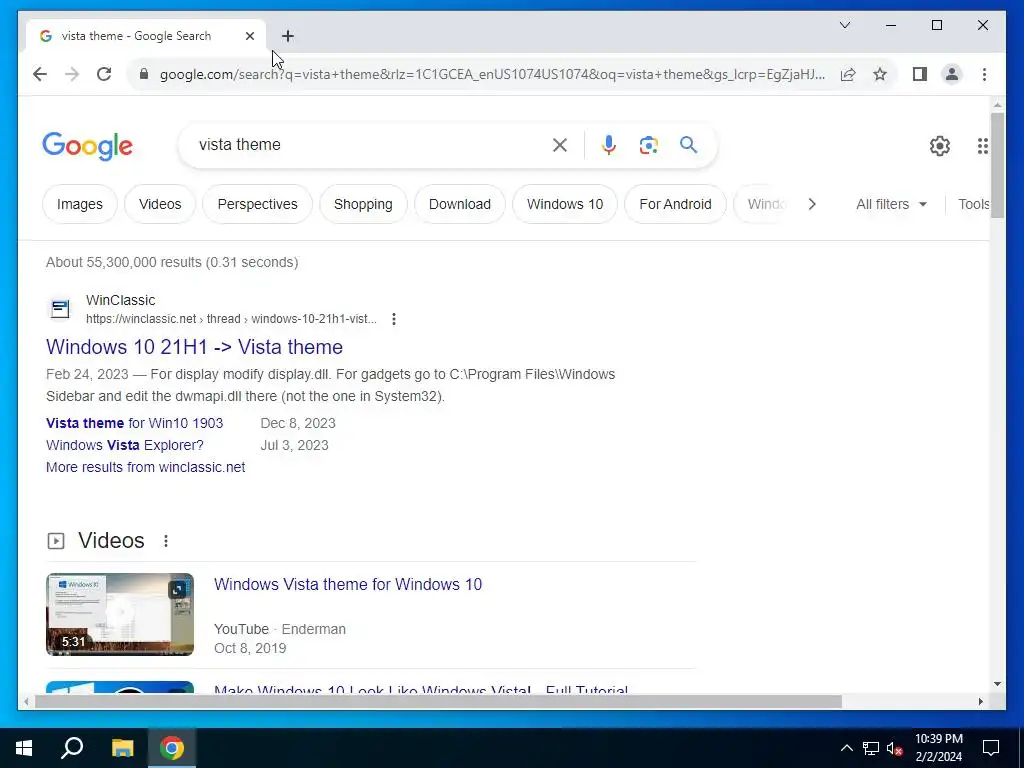Select the Videos filter chip

point(160,204)
